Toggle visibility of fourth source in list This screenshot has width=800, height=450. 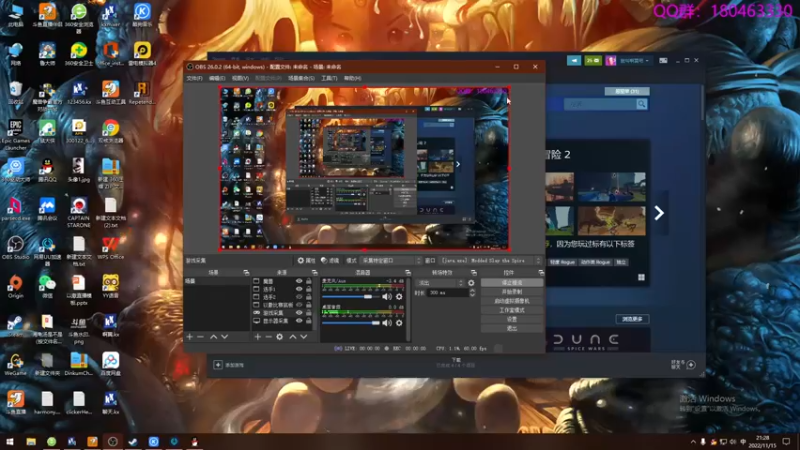pos(299,305)
